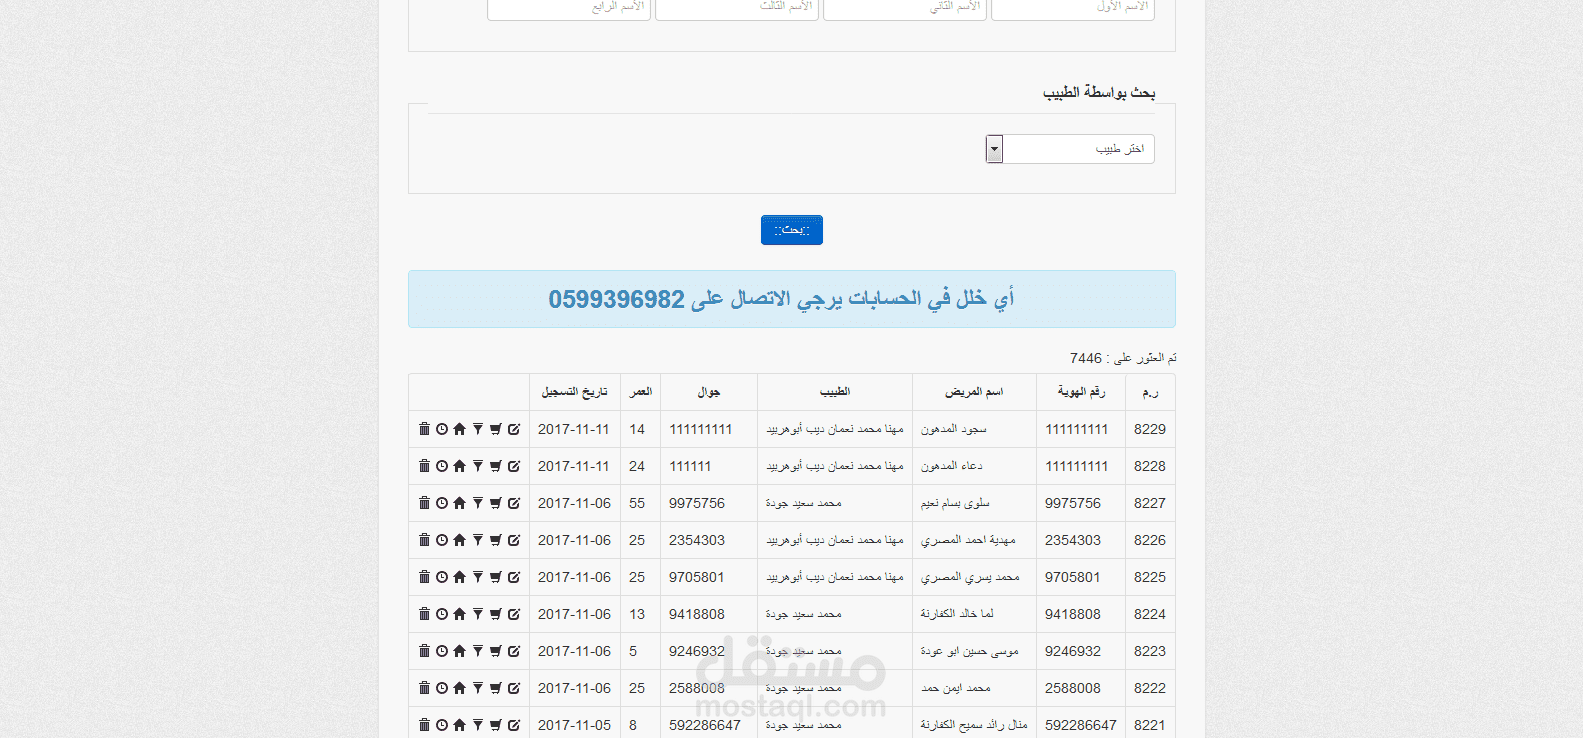The image size is (1583, 738).
Task: Click ID number 2354303 in row 8226
Action: [1073, 540]
